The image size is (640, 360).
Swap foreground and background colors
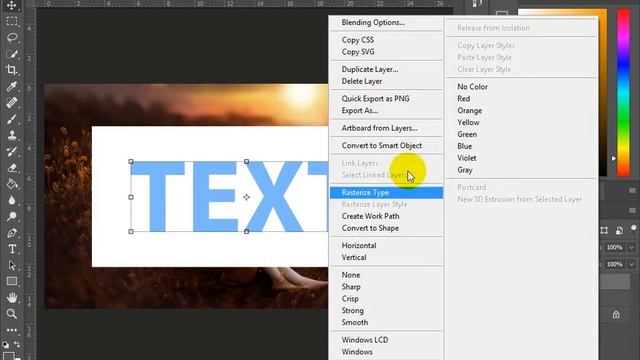pyautogui.click(x=17, y=344)
